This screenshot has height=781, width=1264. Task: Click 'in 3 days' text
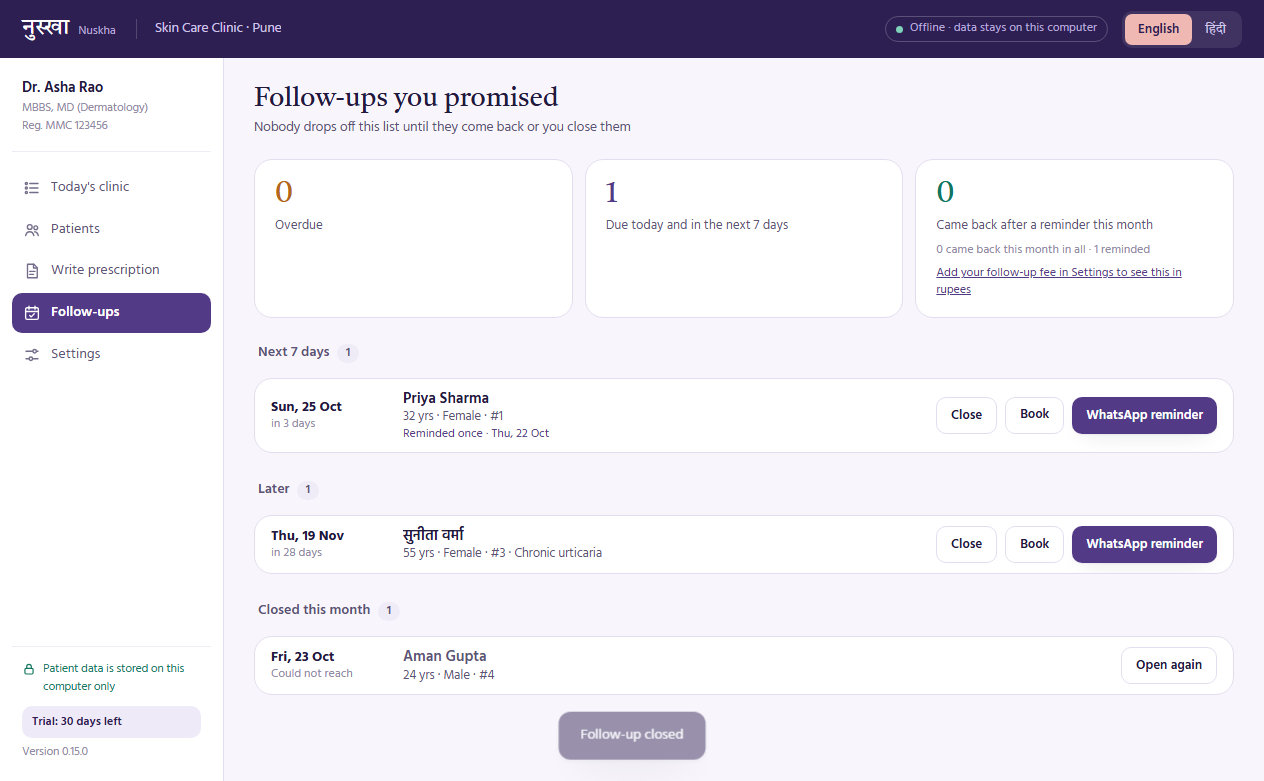coord(293,424)
